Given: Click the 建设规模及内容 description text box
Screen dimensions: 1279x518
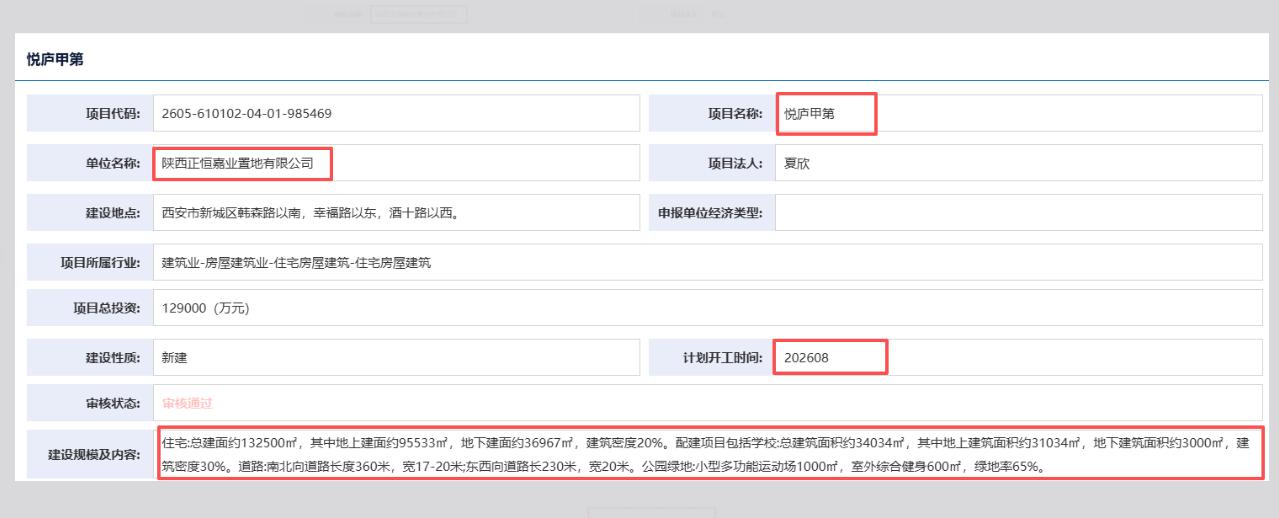Looking at the screenshot, I should point(710,454).
